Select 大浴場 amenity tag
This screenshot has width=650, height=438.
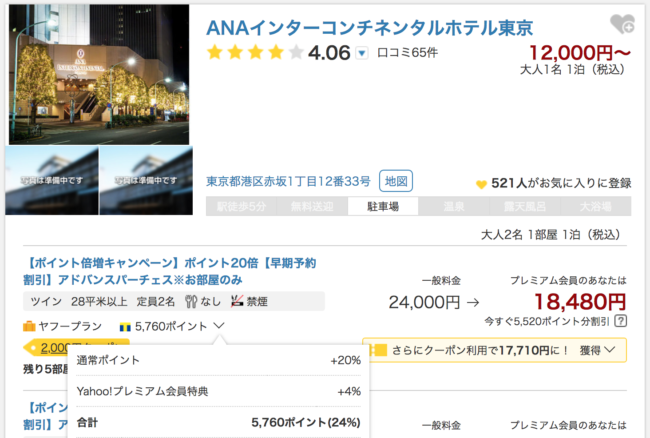pos(596,206)
